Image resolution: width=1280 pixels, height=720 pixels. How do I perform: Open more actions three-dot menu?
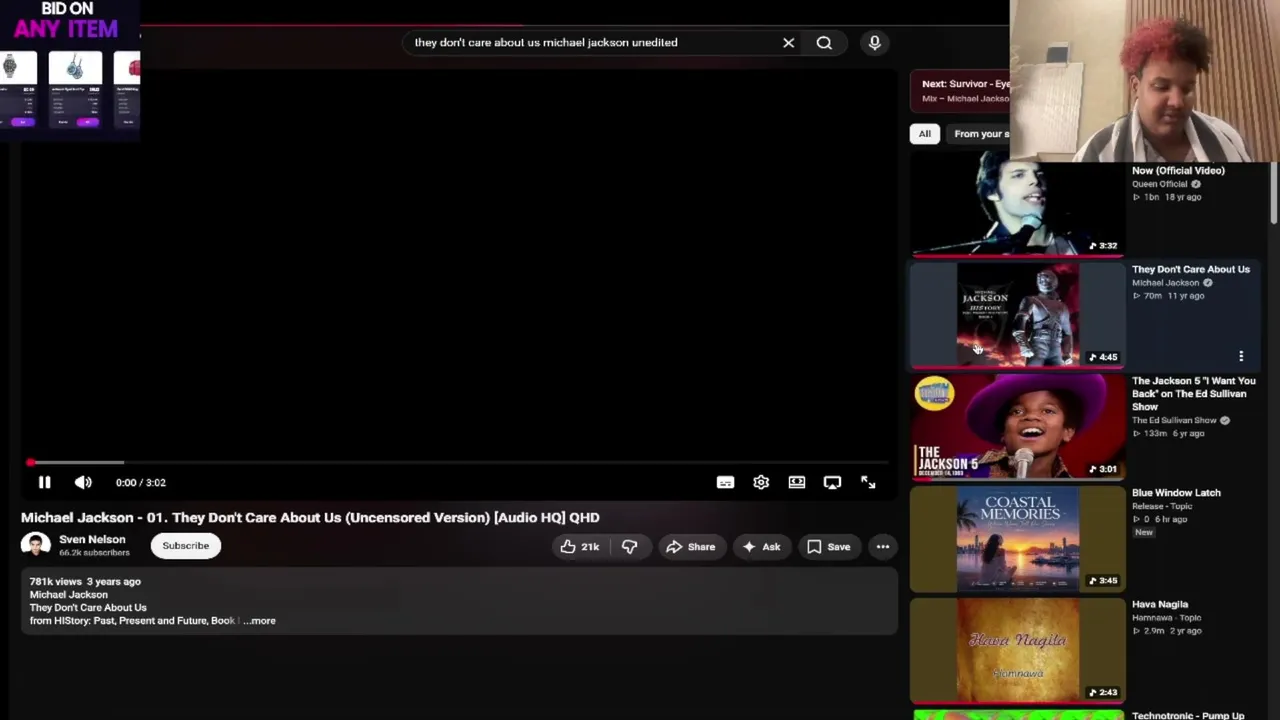882,547
